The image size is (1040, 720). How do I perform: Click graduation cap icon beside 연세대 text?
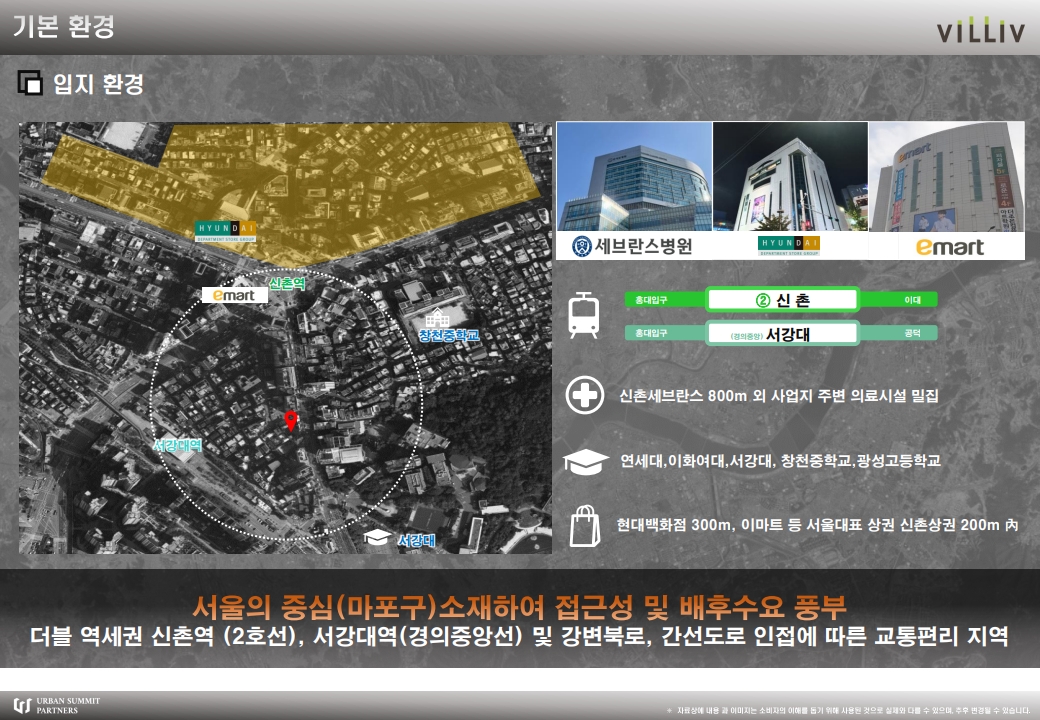pyautogui.click(x=586, y=461)
